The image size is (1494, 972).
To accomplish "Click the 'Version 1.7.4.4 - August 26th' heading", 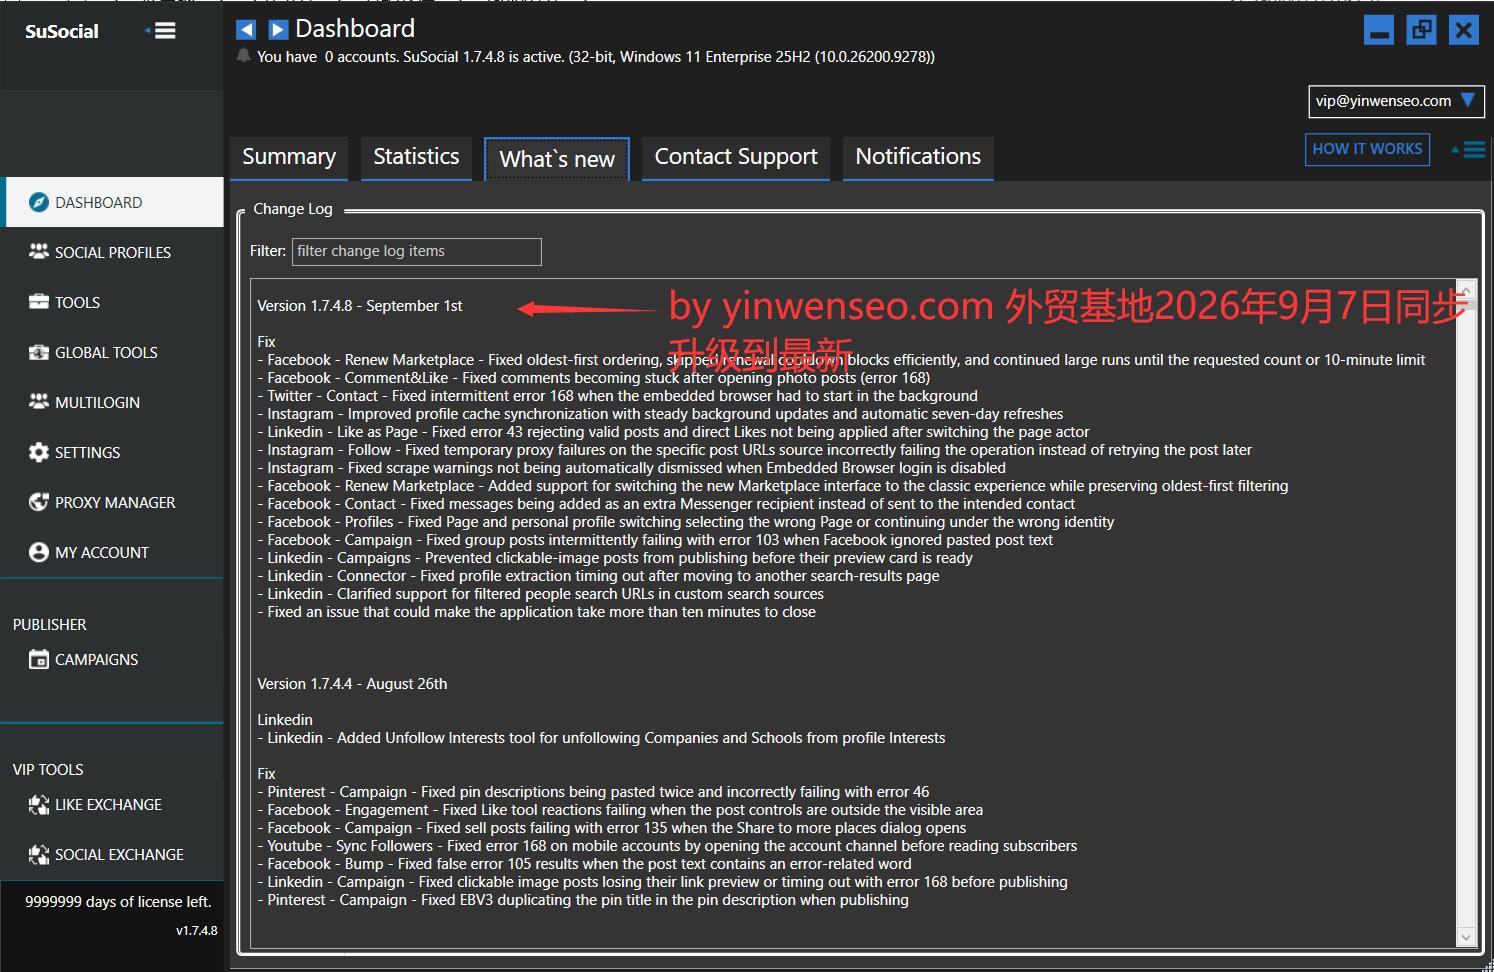I will pyautogui.click(x=352, y=684).
